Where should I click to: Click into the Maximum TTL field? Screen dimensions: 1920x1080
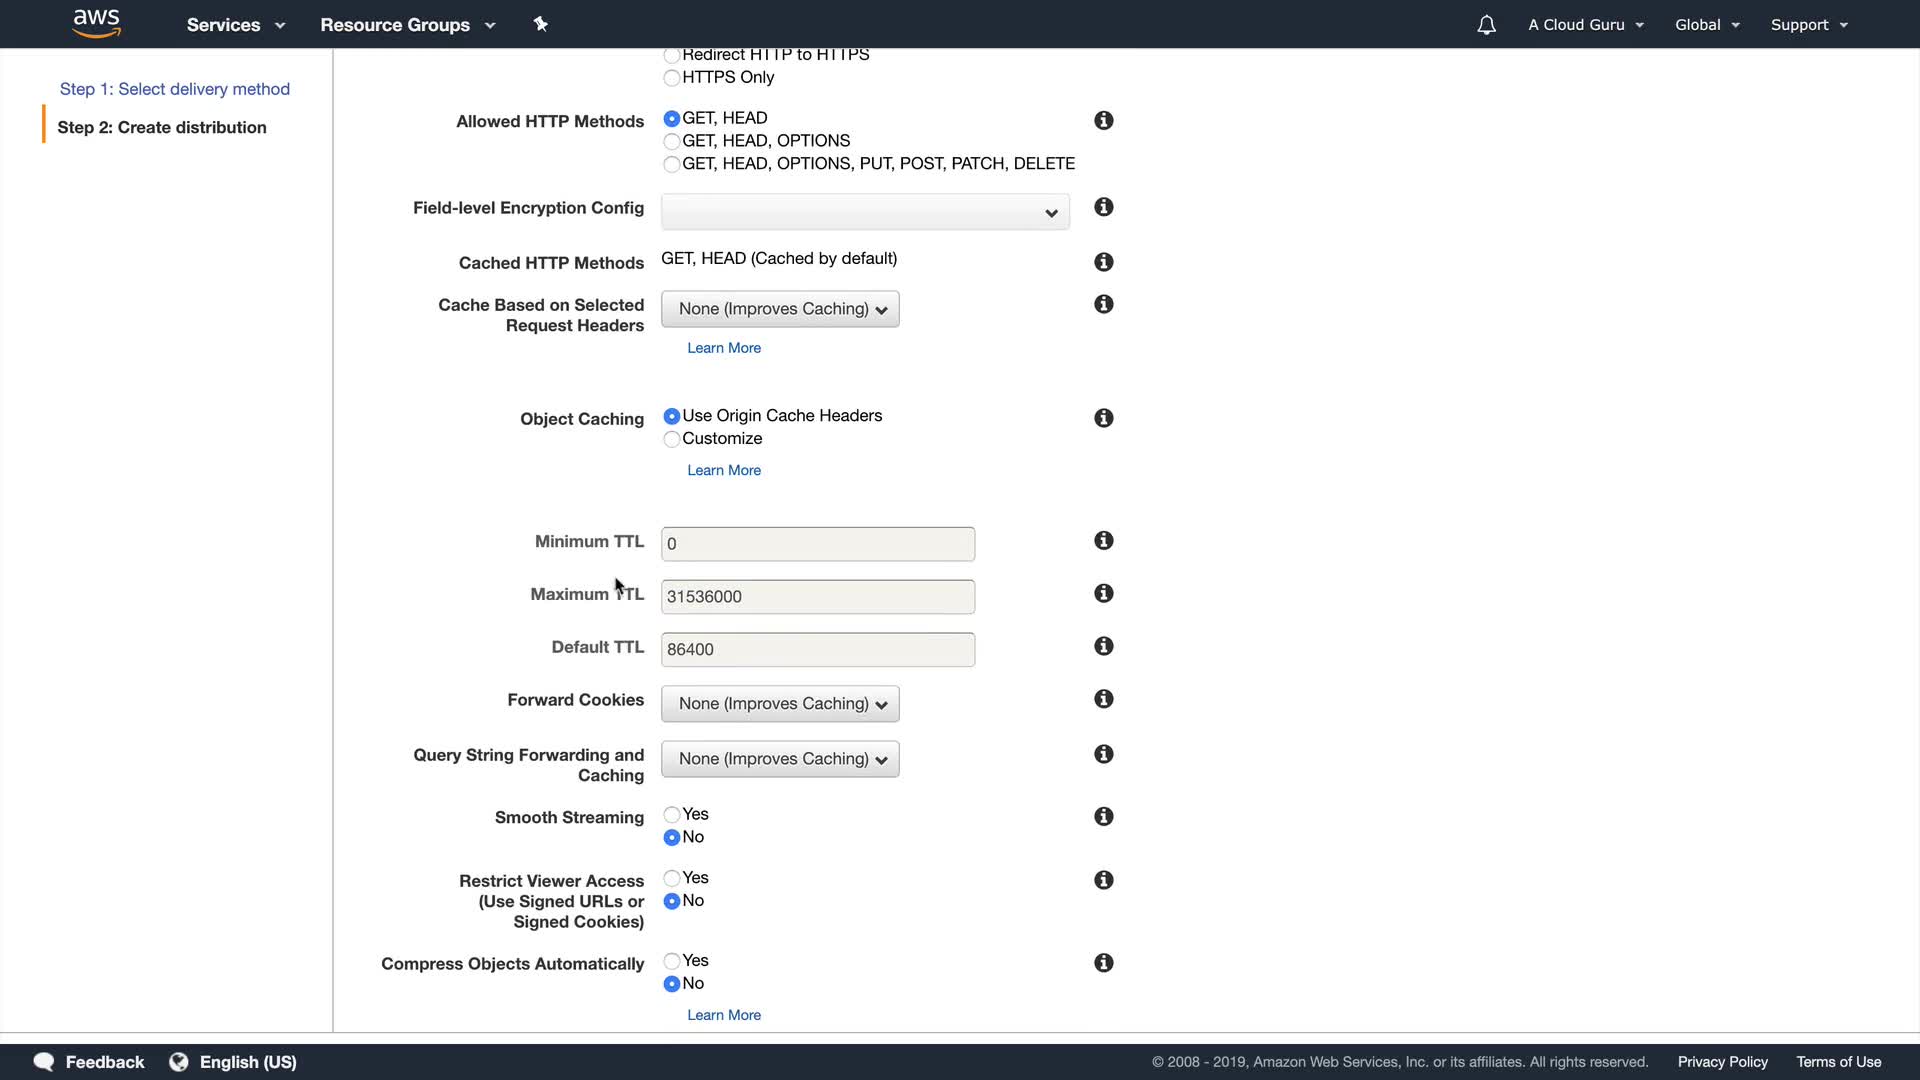coord(817,597)
